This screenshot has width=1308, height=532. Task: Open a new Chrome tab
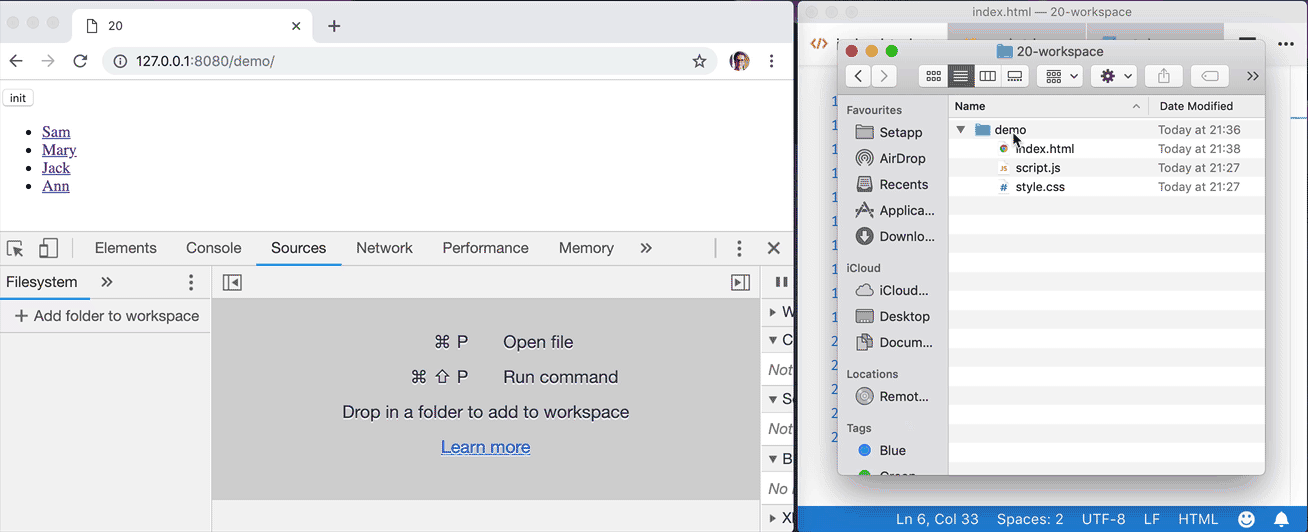334,26
